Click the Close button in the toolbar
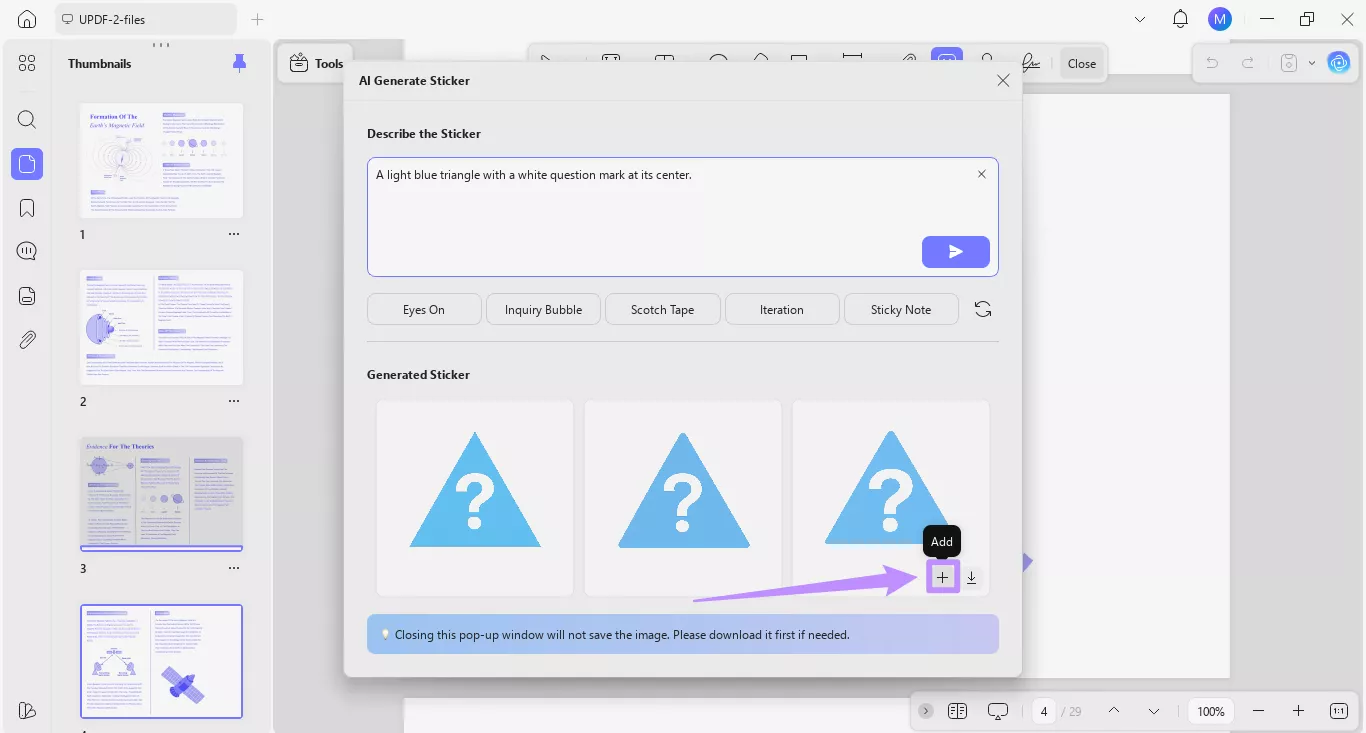The image size is (1366, 733). [1082, 63]
